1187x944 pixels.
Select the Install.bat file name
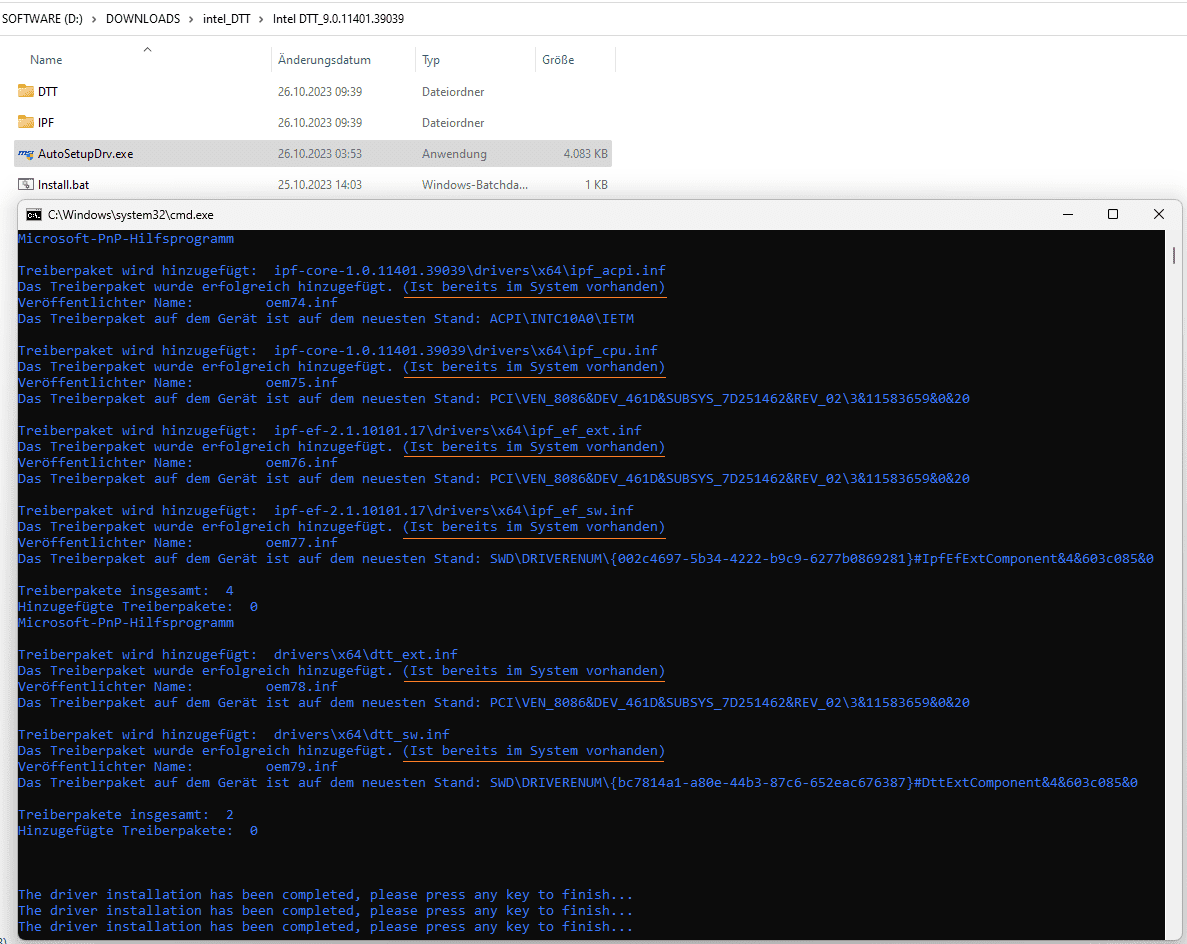pyautogui.click(x=64, y=185)
